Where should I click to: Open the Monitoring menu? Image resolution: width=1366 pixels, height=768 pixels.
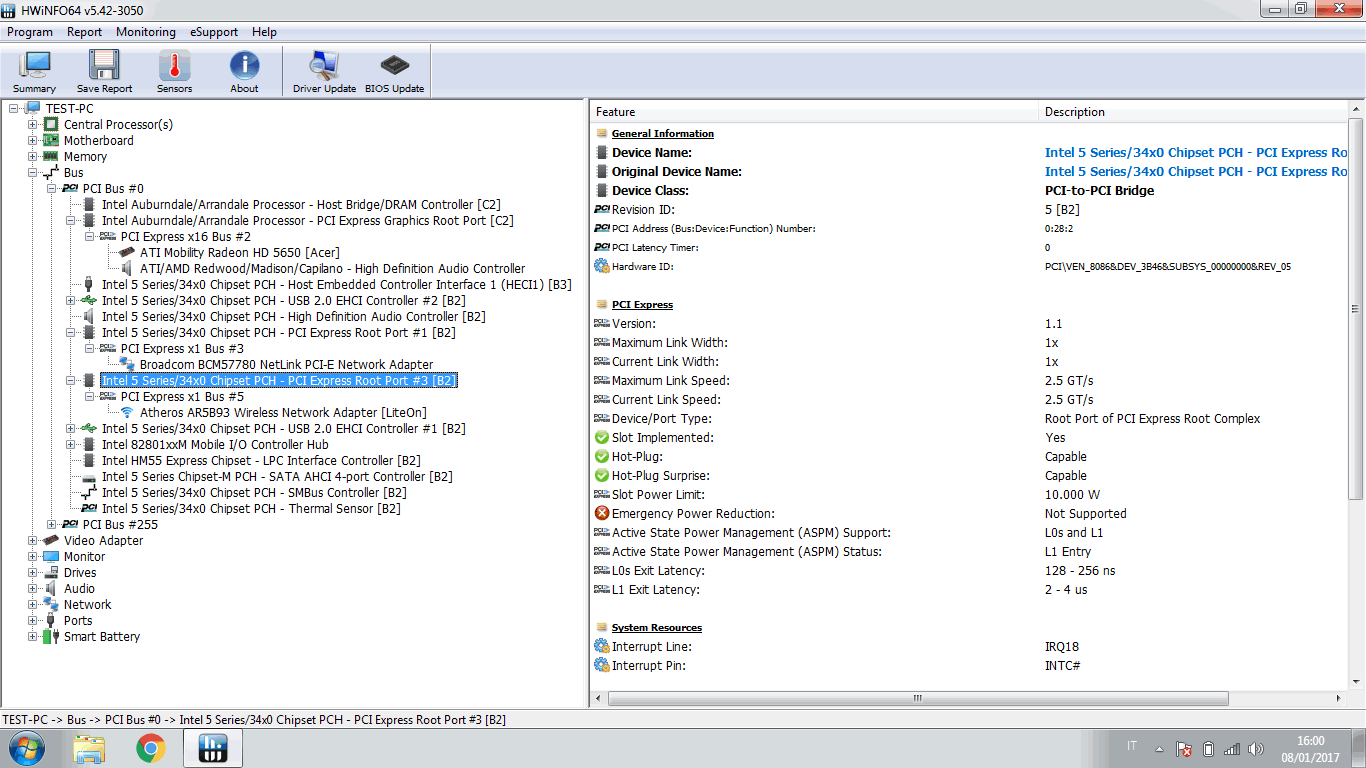(146, 32)
